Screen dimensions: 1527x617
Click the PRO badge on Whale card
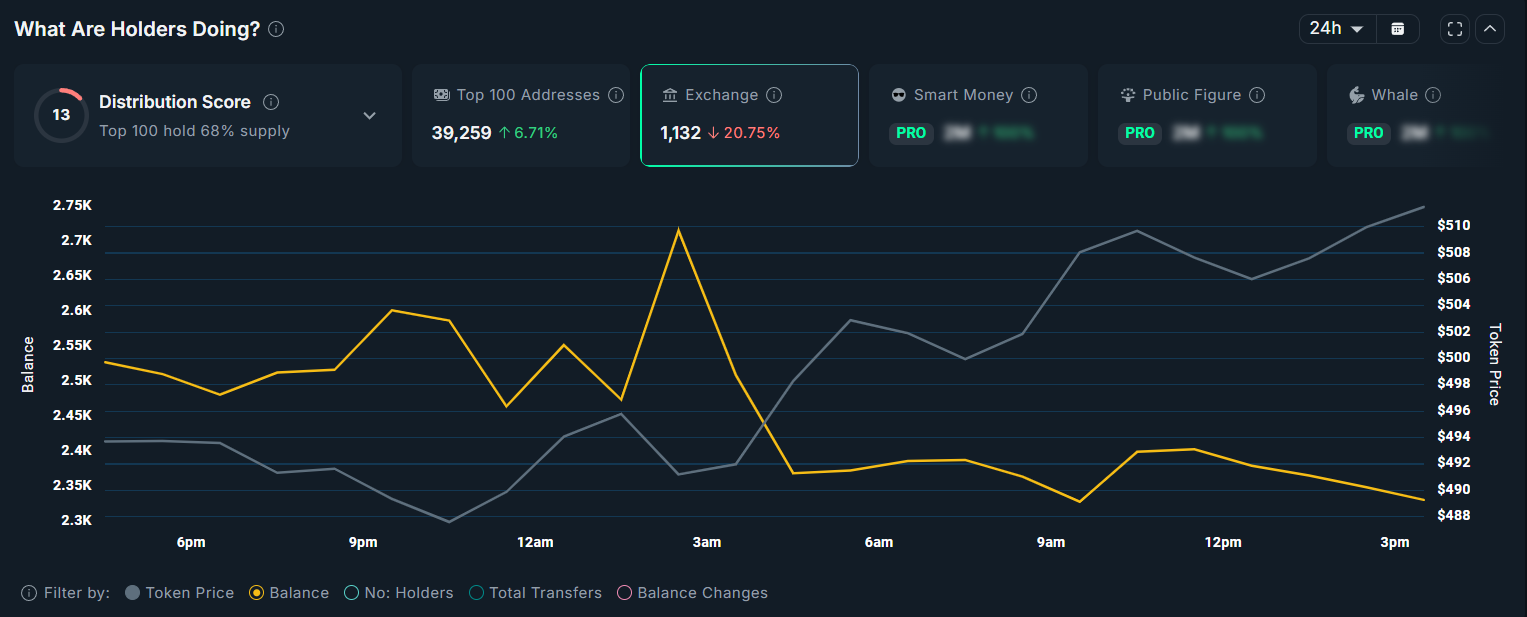[1368, 133]
